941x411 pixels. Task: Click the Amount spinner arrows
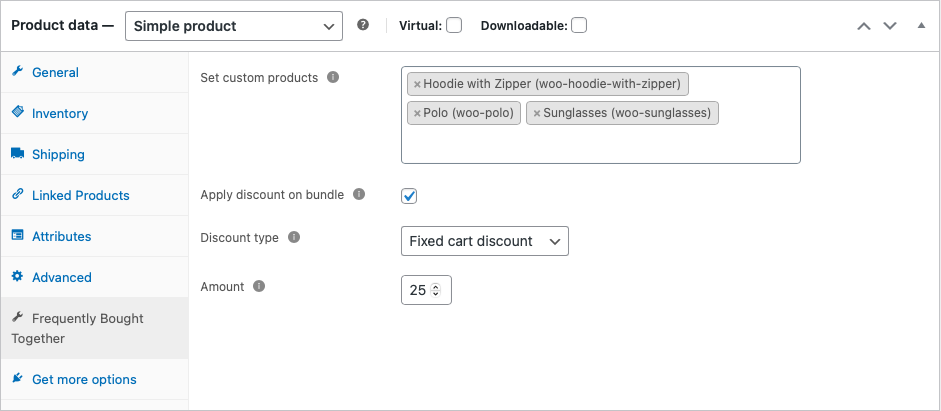tap(436, 290)
